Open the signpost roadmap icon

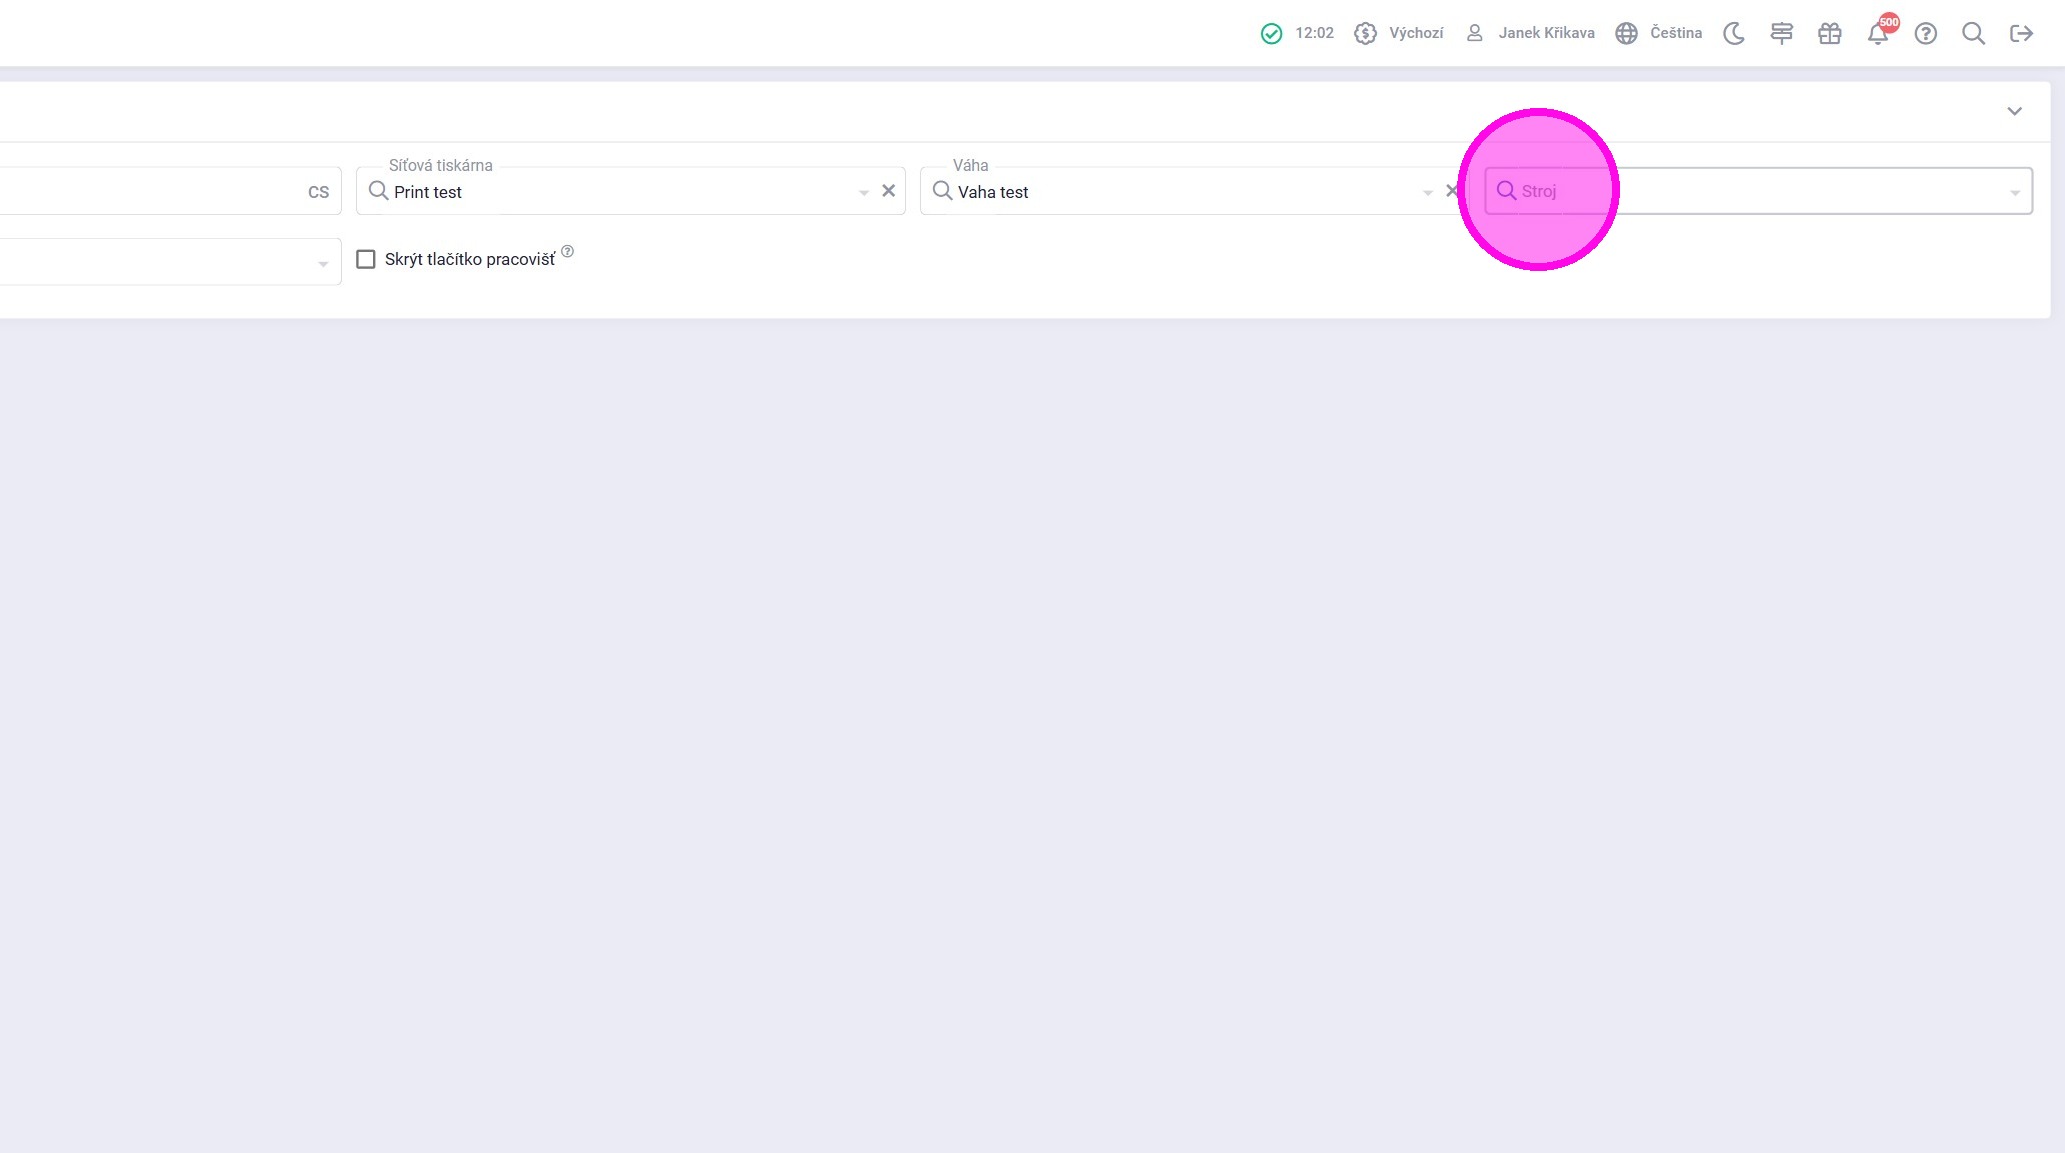pyautogui.click(x=1781, y=34)
